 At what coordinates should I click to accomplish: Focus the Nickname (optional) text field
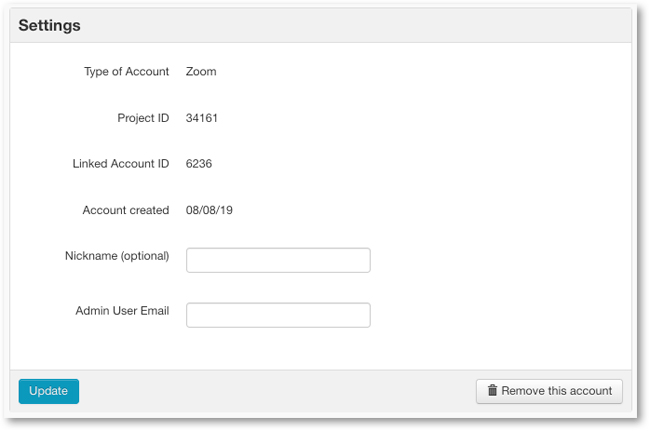pyautogui.click(x=278, y=260)
